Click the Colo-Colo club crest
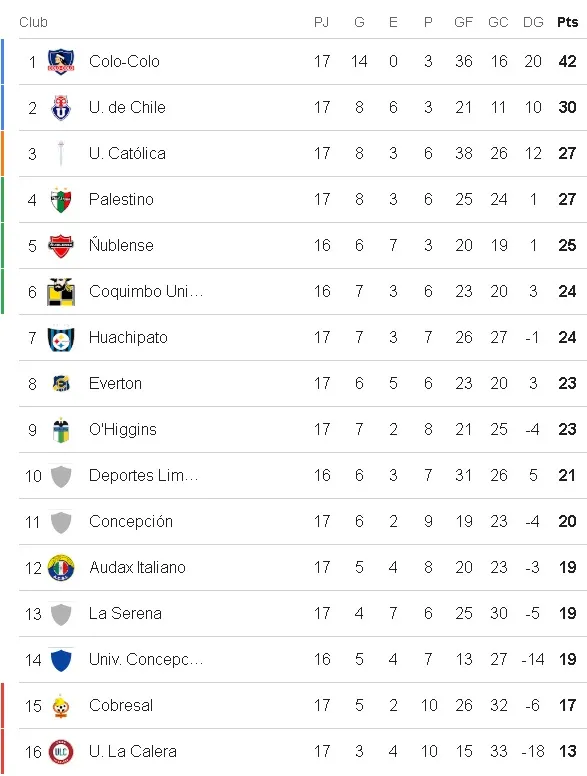Screen dimensions: 587x776 (61, 61)
